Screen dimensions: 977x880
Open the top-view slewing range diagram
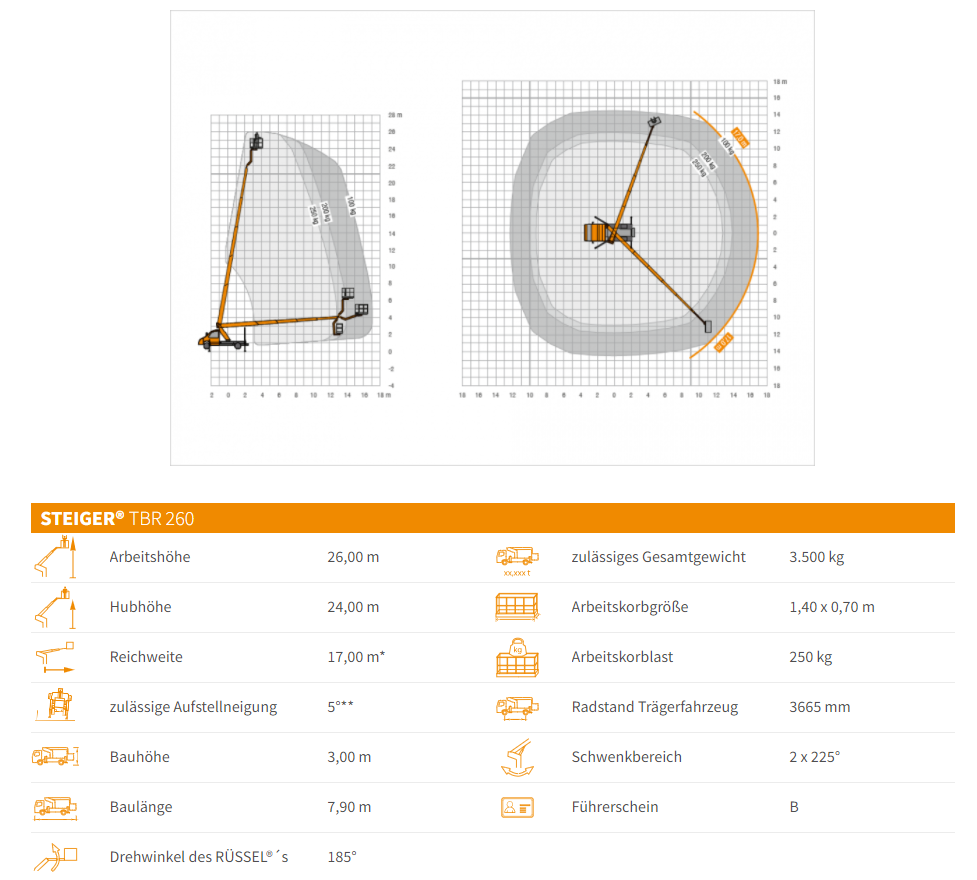click(624, 238)
